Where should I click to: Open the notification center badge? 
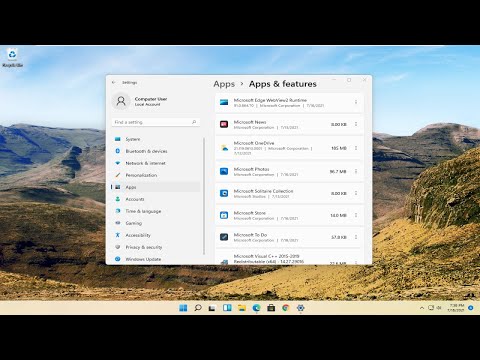pyautogui.click(x=471, y=308)
